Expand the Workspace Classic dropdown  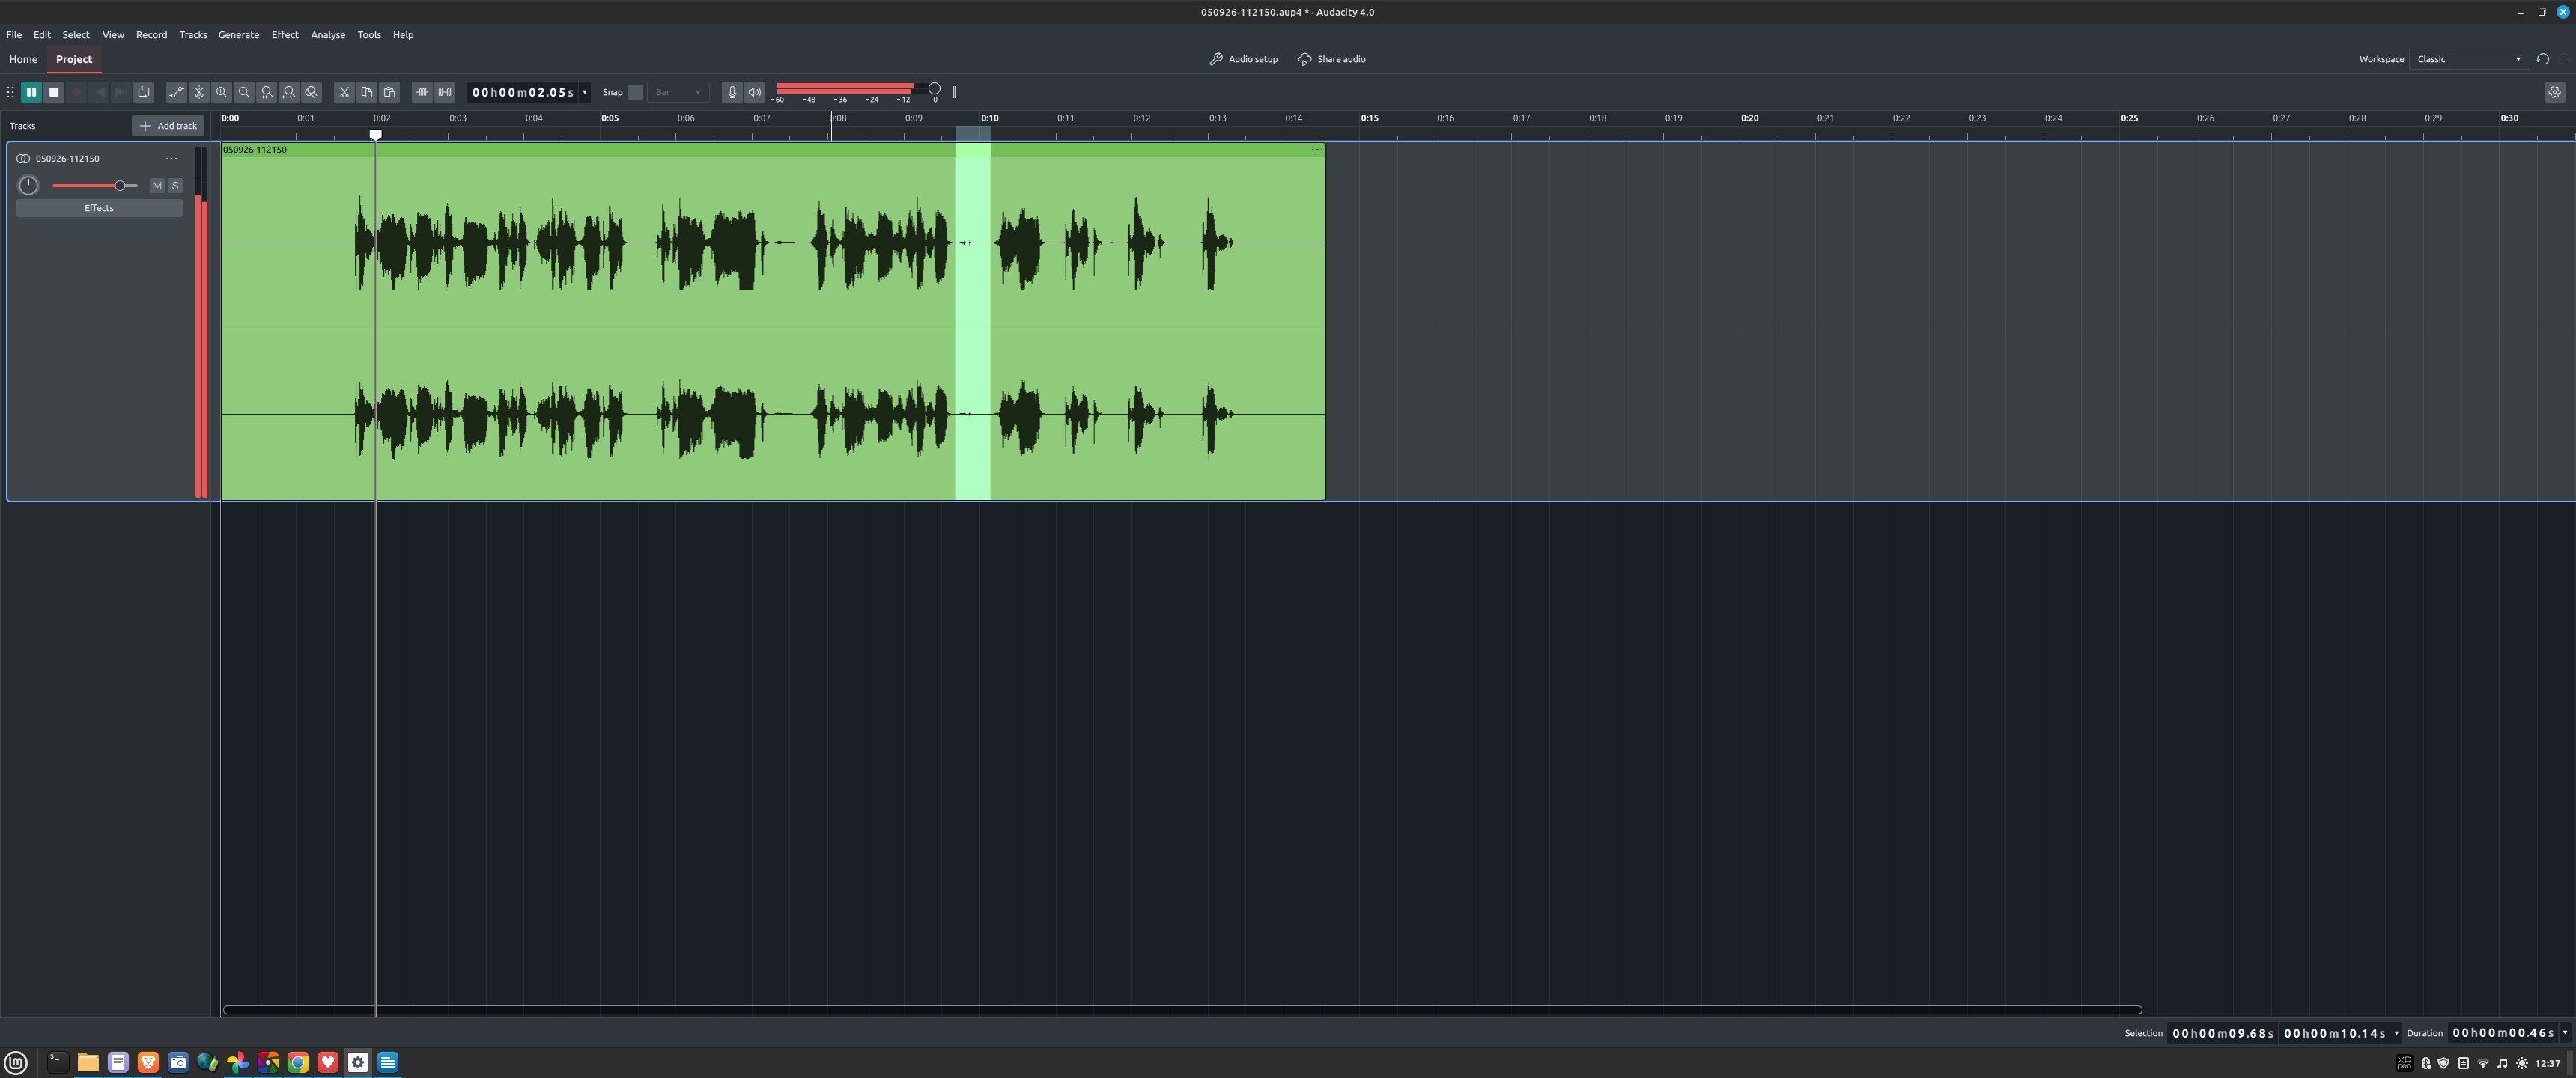tap(2468, 59)
